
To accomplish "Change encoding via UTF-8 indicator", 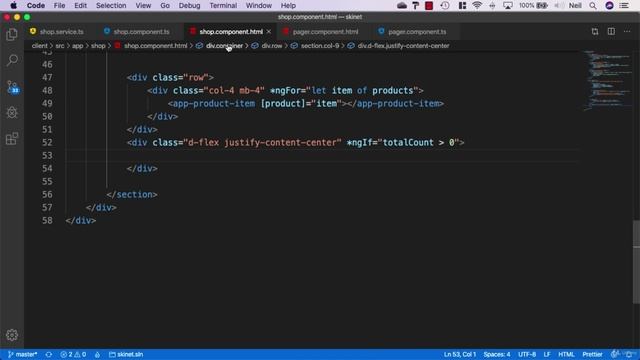I will click(527, 354).
